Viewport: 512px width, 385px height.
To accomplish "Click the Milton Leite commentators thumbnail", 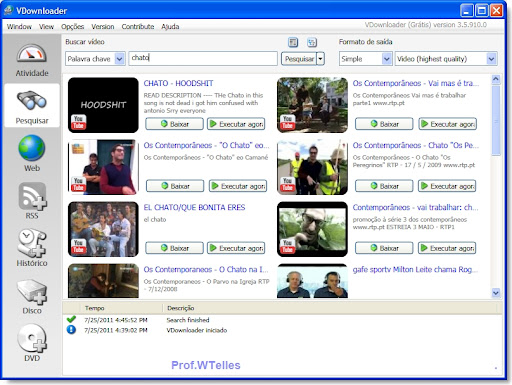I will [312, 281].
